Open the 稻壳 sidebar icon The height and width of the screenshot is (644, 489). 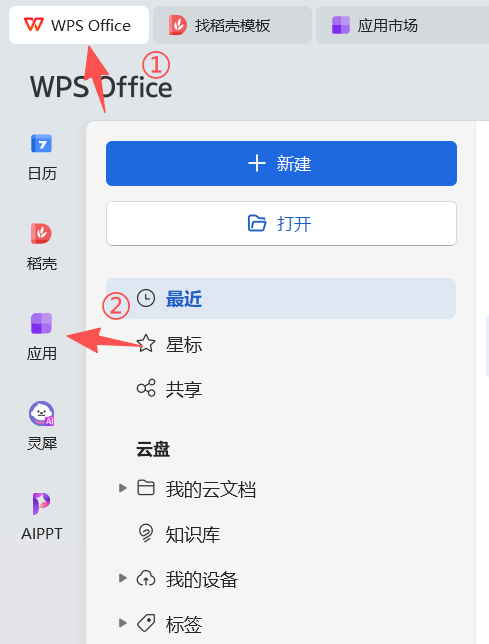(41, 233)
